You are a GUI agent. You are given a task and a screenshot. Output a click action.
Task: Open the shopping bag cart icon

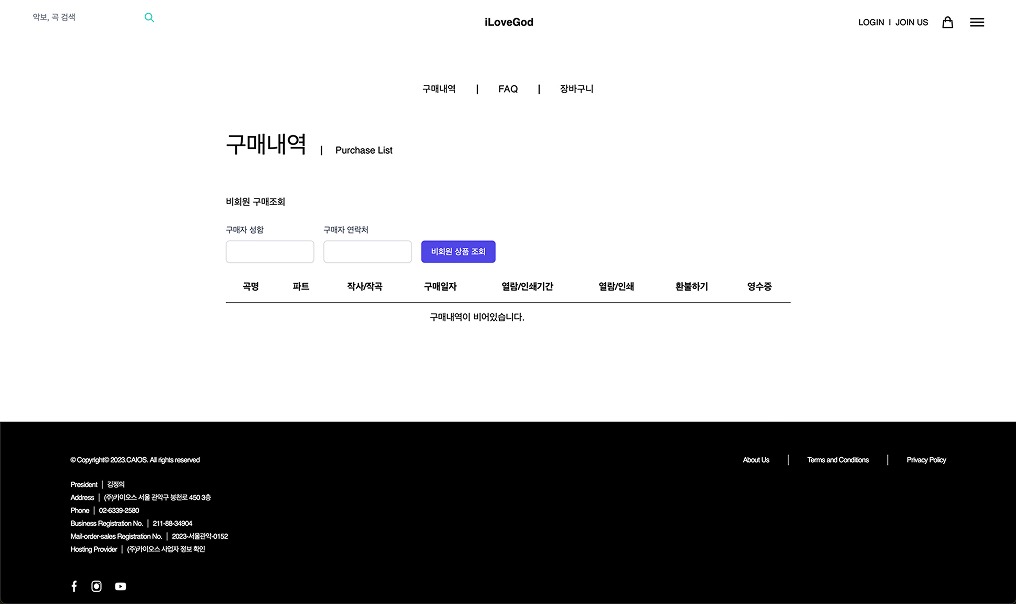pyautogui.click(x=947, y=22)
